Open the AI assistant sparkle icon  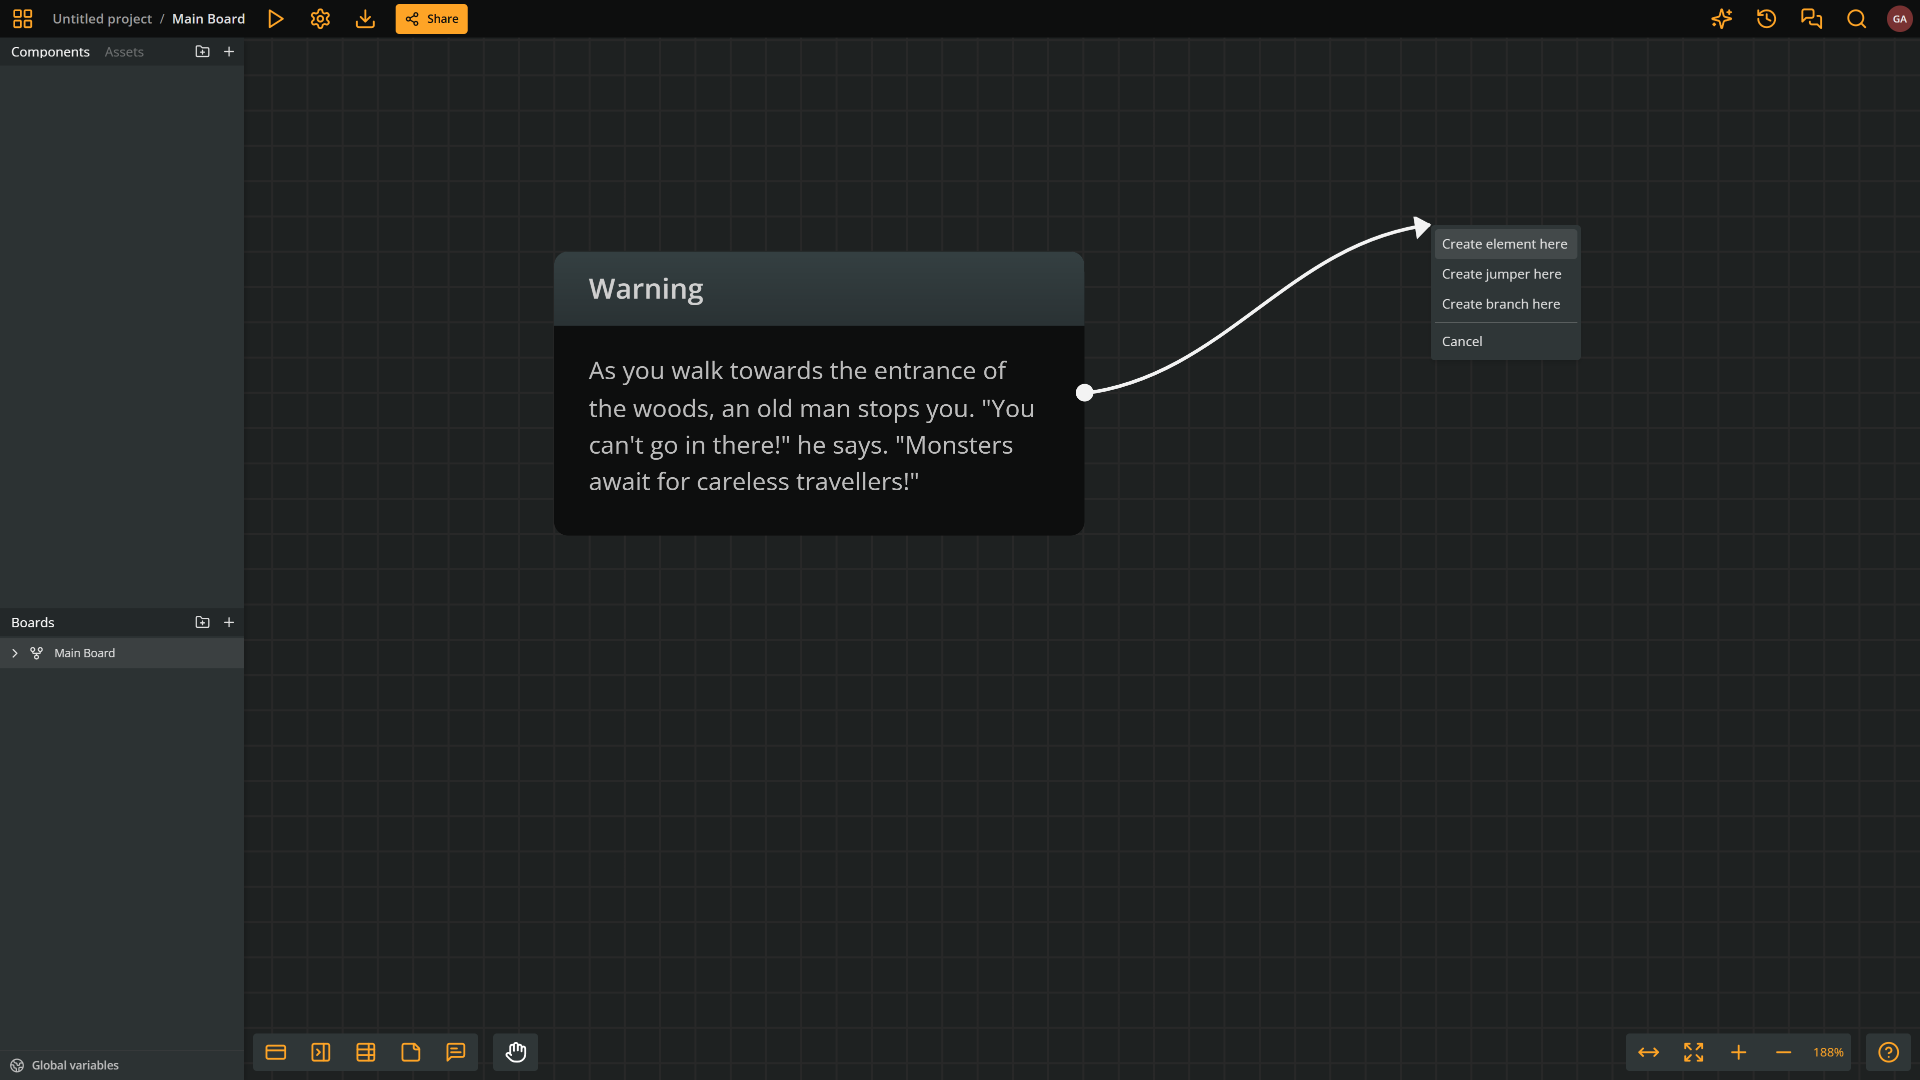1721,18
